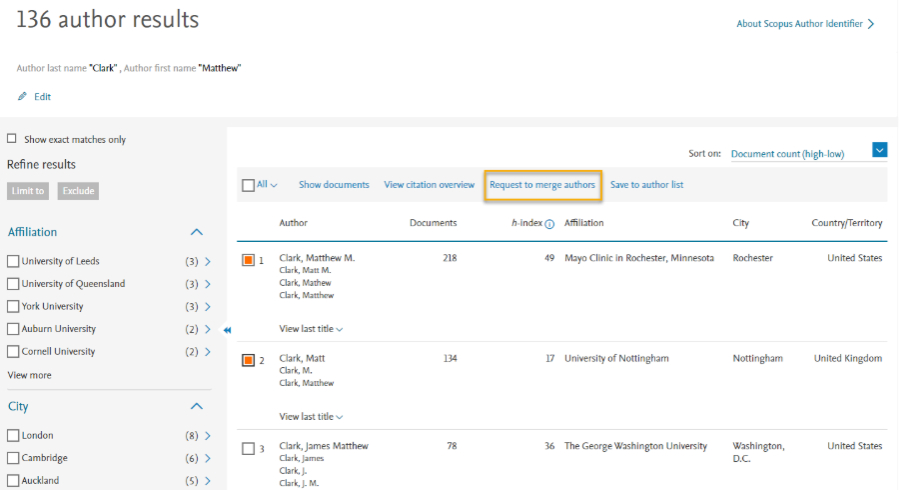
Task: Click Show documents in results toolbar
Action: pos(333,185)
